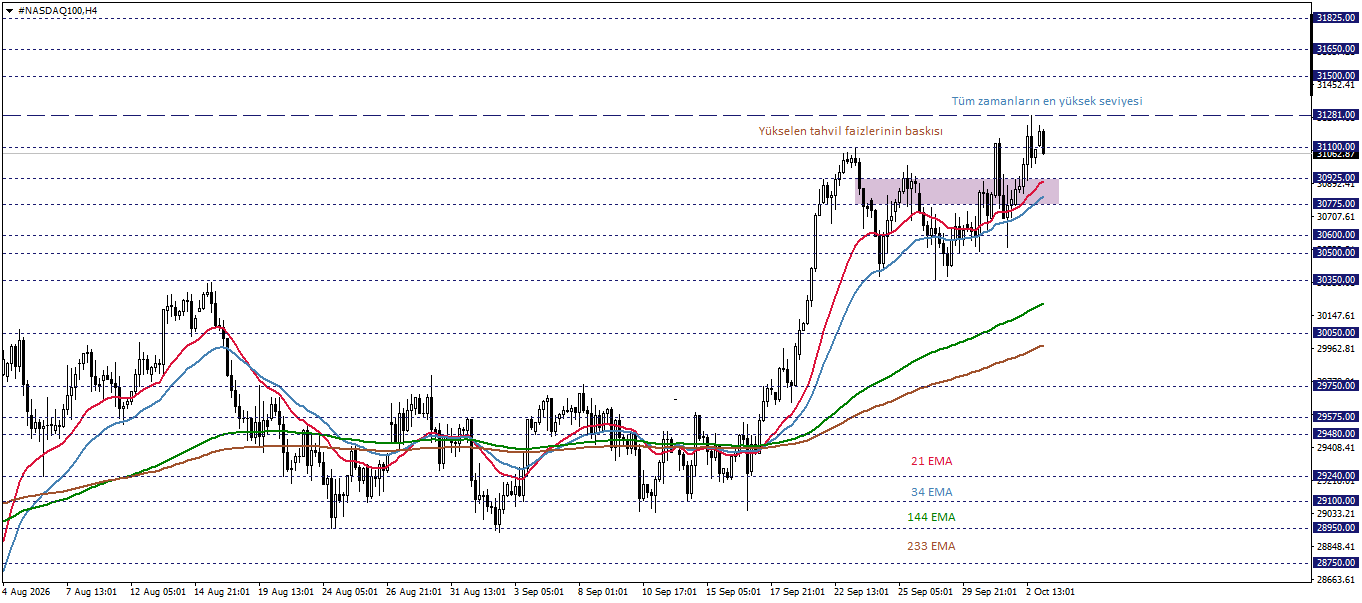Click the 29750.00 price level label
1362x603 pixels.
(1335, 385)
